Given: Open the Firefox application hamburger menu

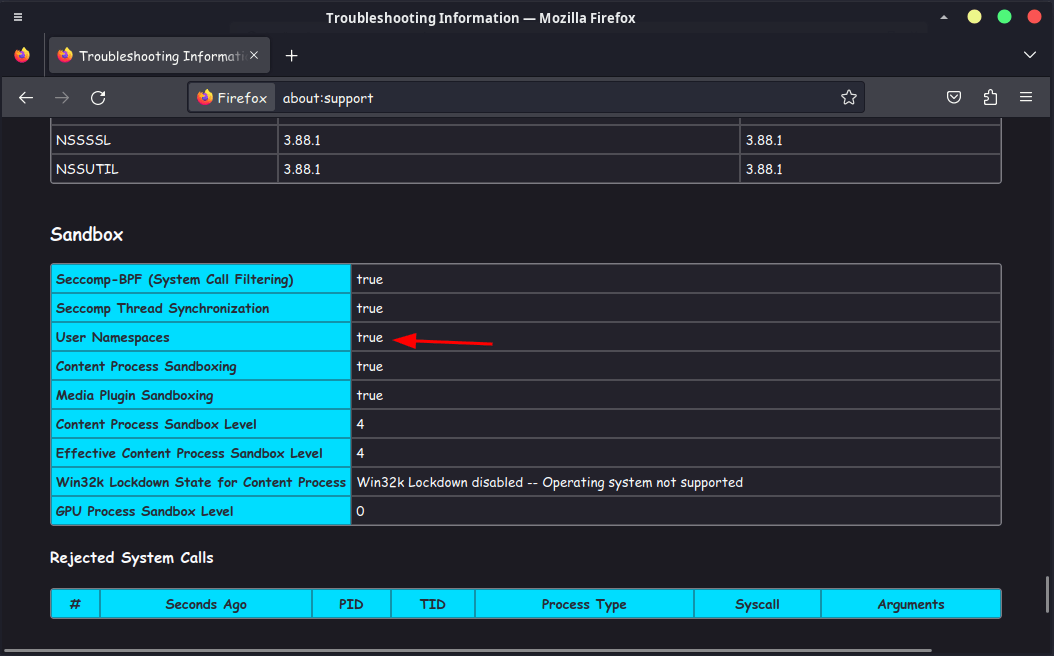Looking at the screenshot, I should point(1026,97).
